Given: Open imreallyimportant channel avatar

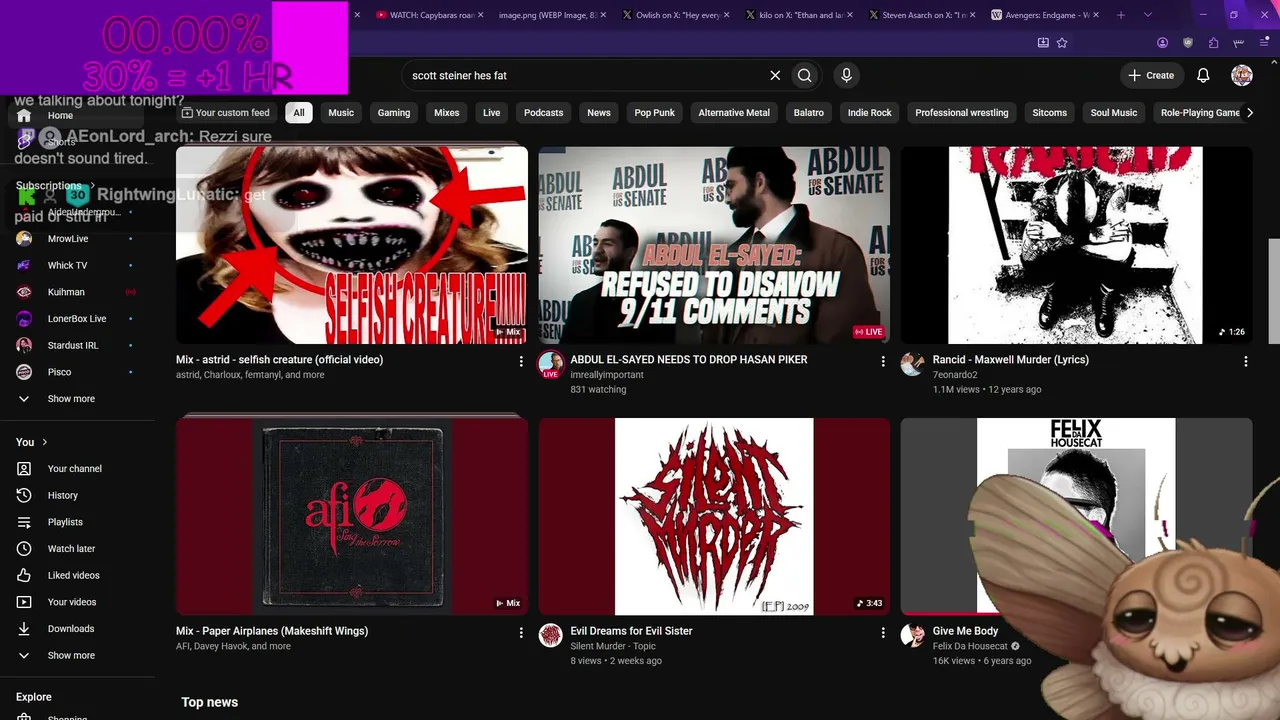Looking at the screenshot, I should (x=551, y=365).
